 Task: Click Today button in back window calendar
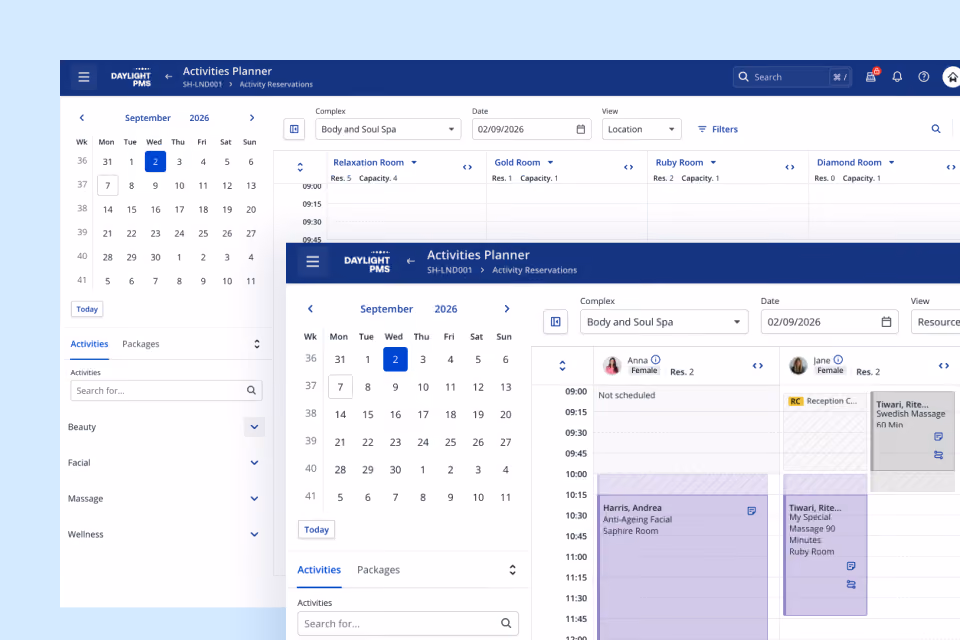coord(87,309)
